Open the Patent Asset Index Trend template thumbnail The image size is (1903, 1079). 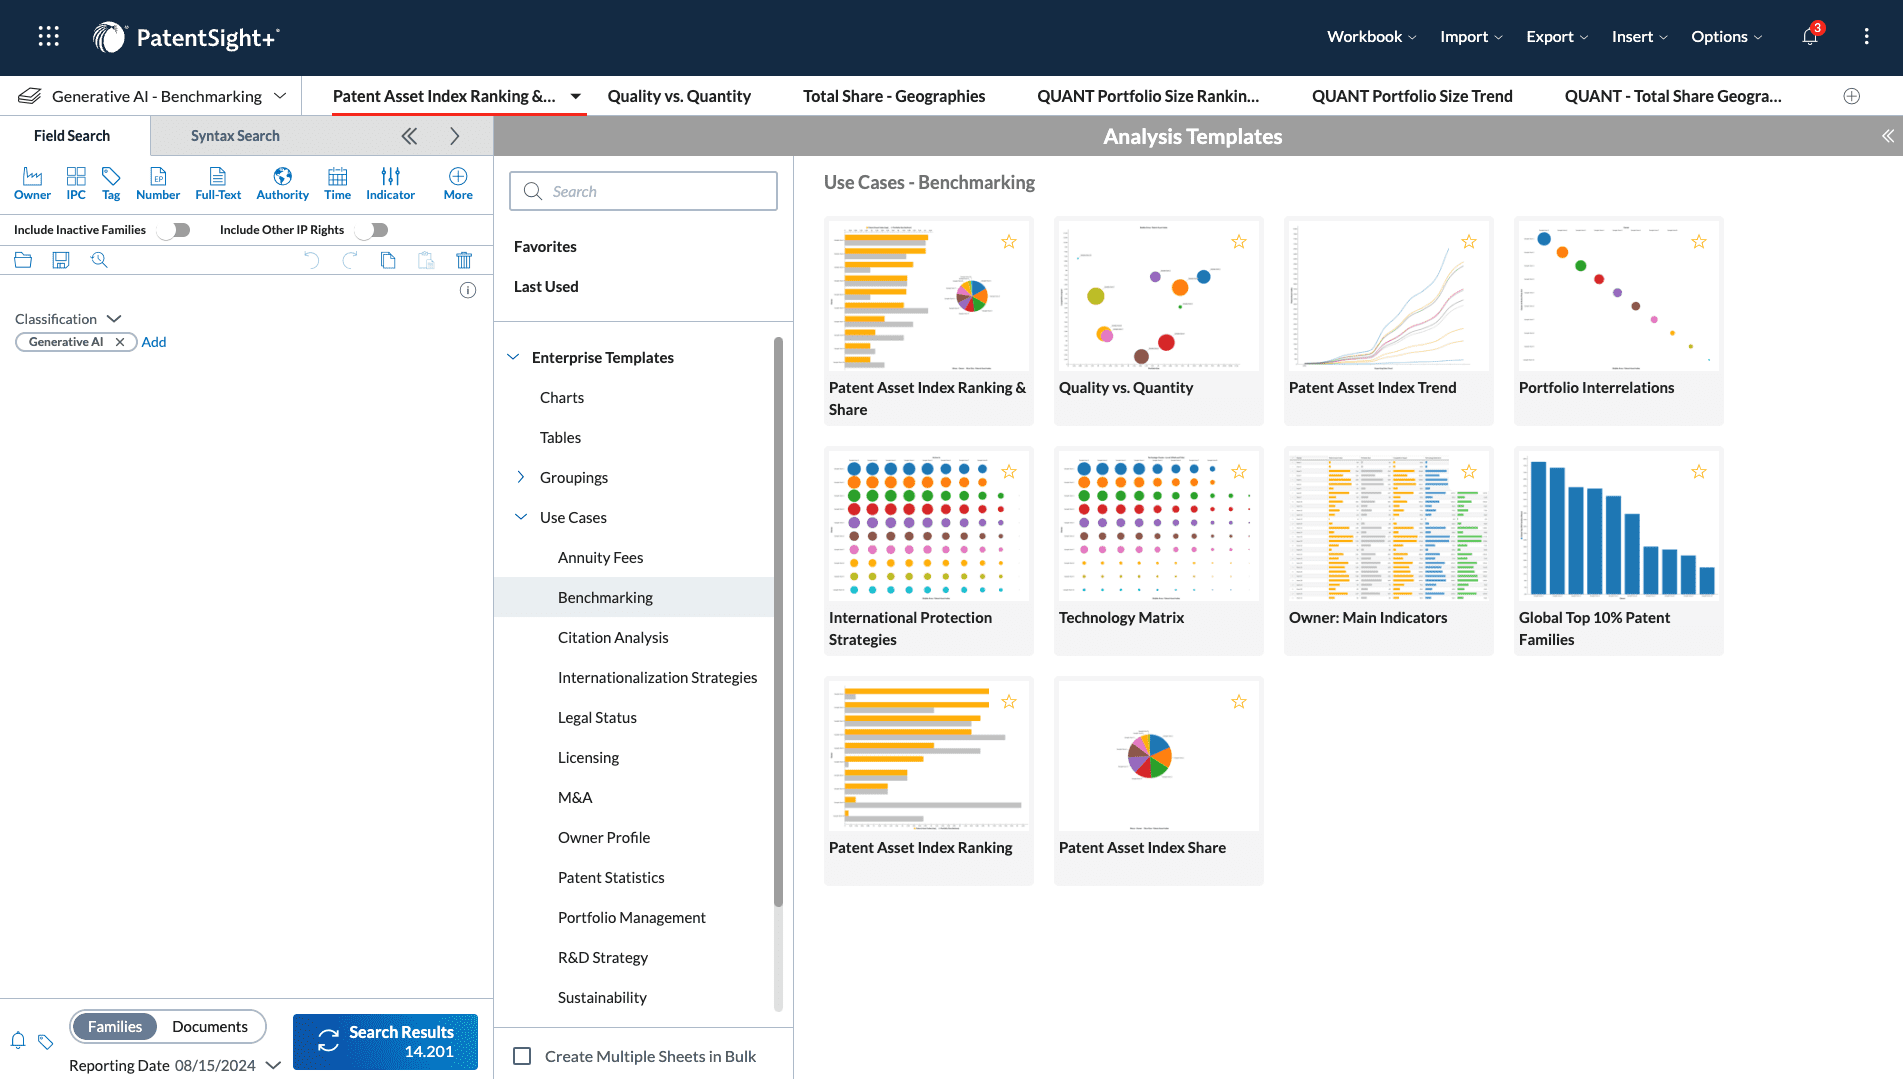(x=1388, y=295)
